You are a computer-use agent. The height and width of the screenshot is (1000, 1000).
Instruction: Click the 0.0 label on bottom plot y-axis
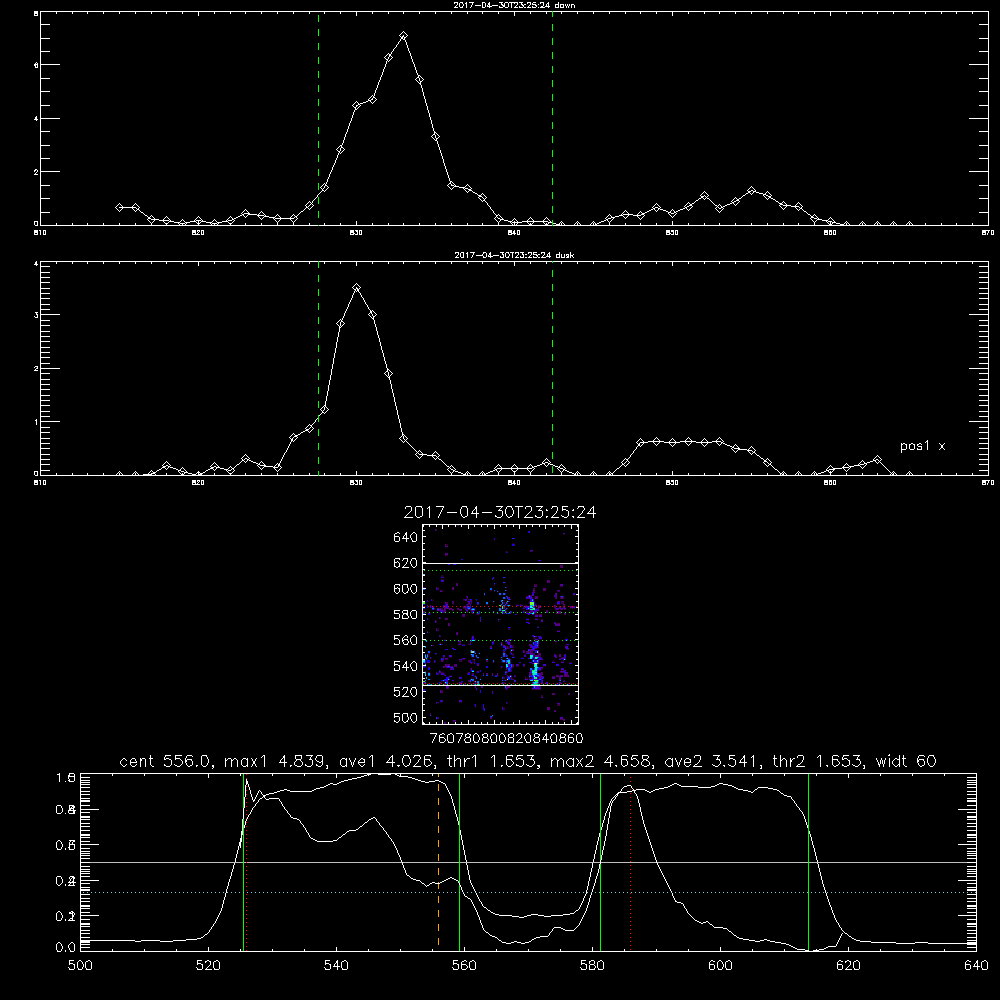[66, 948]
